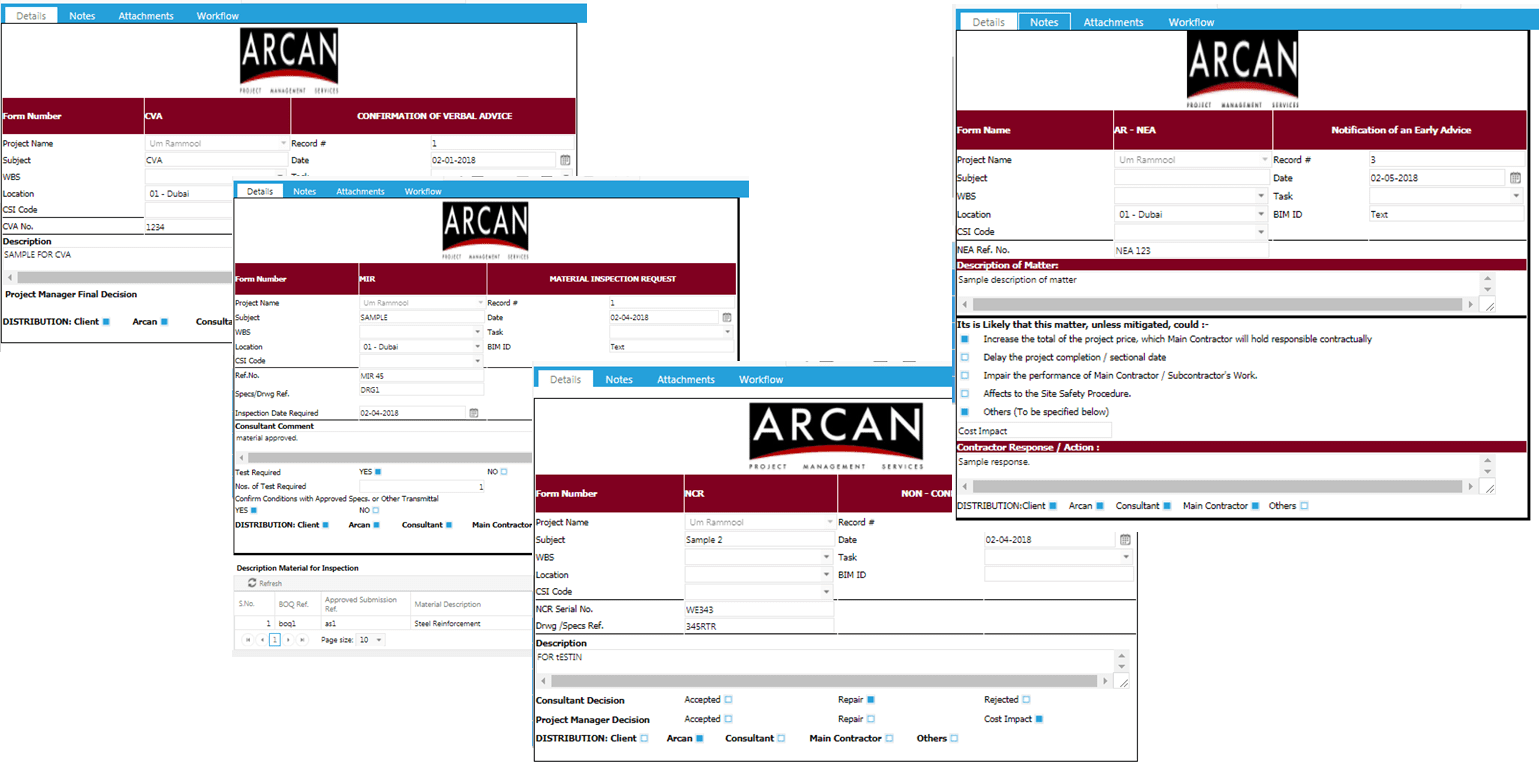Click up arrow in NEA Description of Matter box
1539x771 pixels.
pyautogui.click(x=1488, y=280)
